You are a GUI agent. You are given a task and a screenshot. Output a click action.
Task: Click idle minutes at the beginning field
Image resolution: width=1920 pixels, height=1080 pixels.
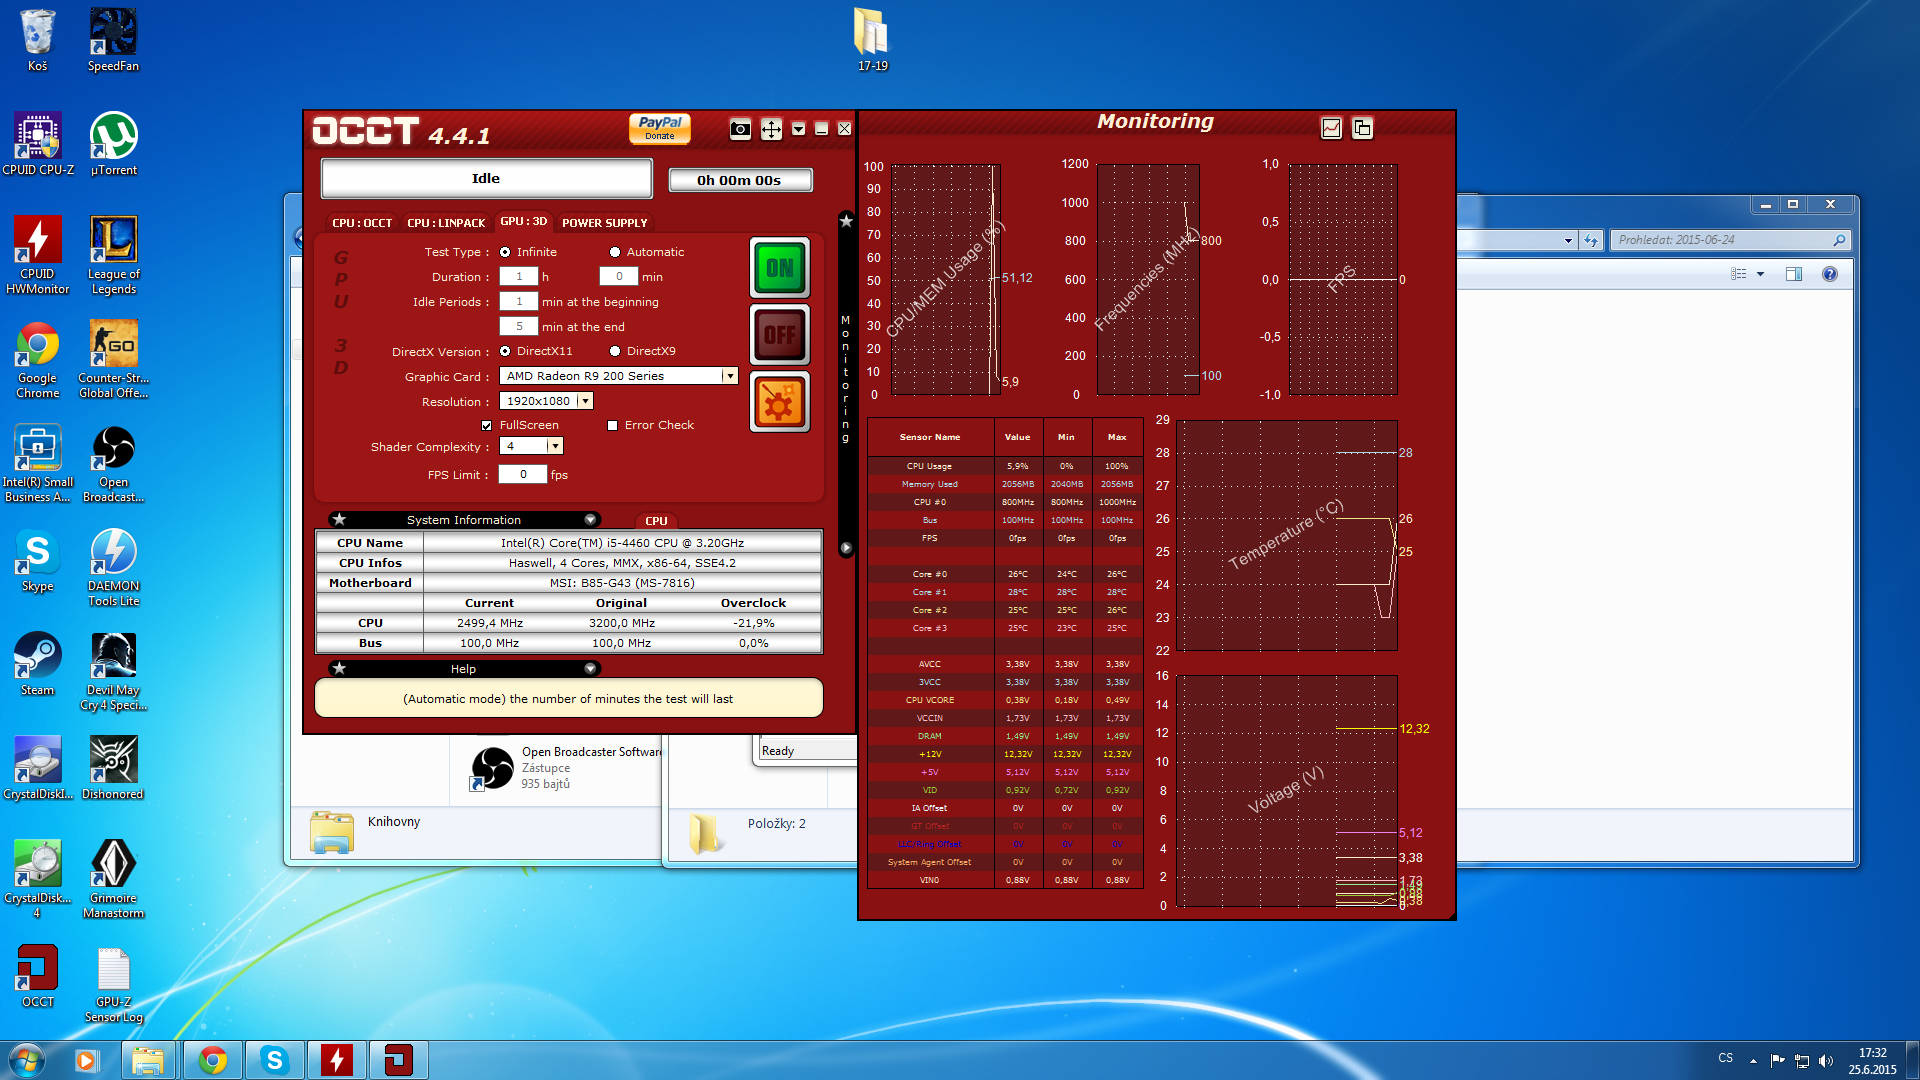tap(519, 301)
